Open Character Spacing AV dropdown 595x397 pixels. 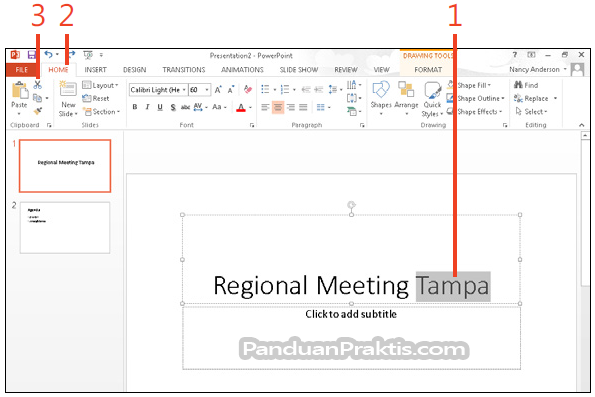click(200, 107)
